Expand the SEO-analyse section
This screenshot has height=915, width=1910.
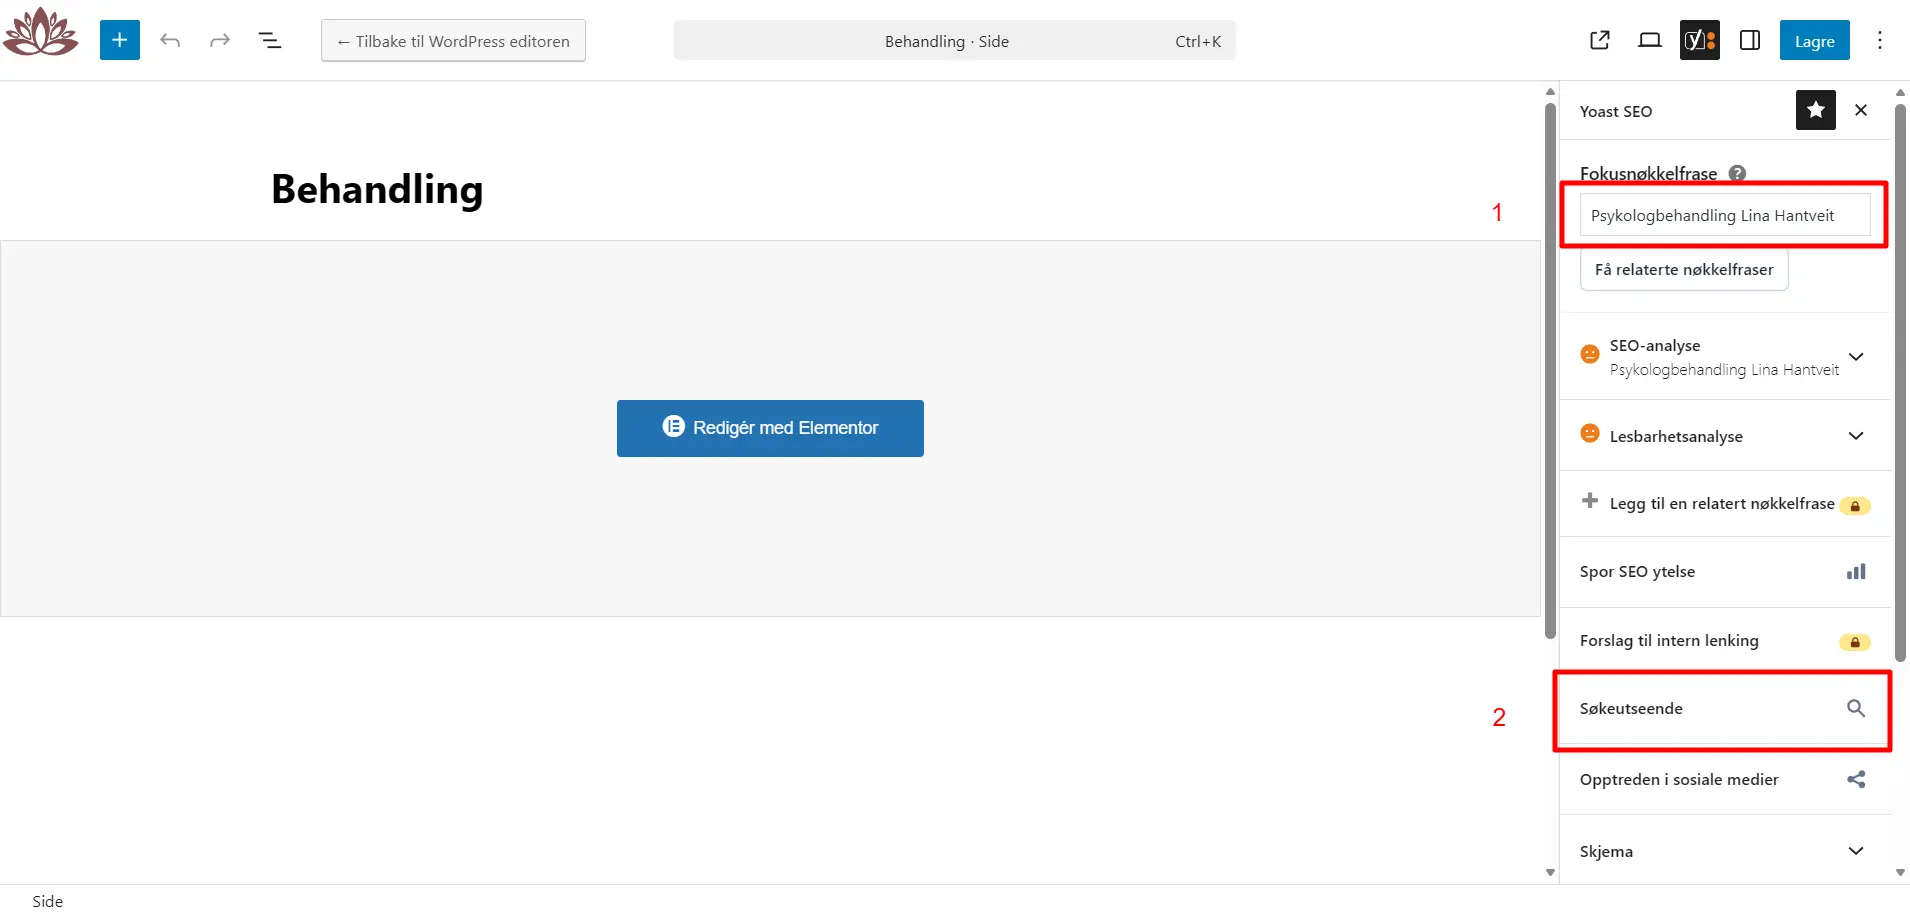pyautogui.click(x=1725, y=357)
